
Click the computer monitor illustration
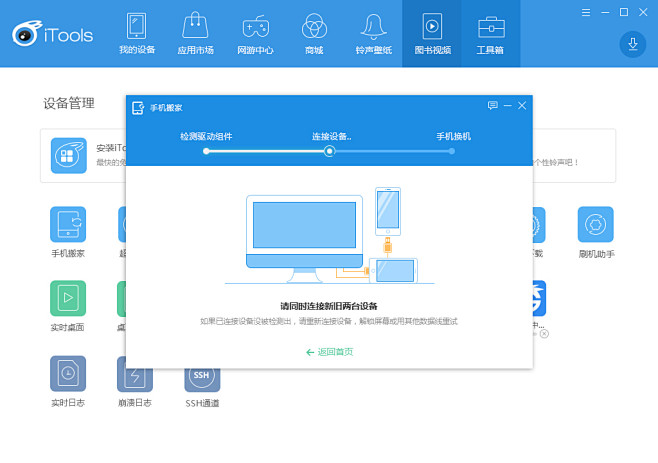pos(304,238)
